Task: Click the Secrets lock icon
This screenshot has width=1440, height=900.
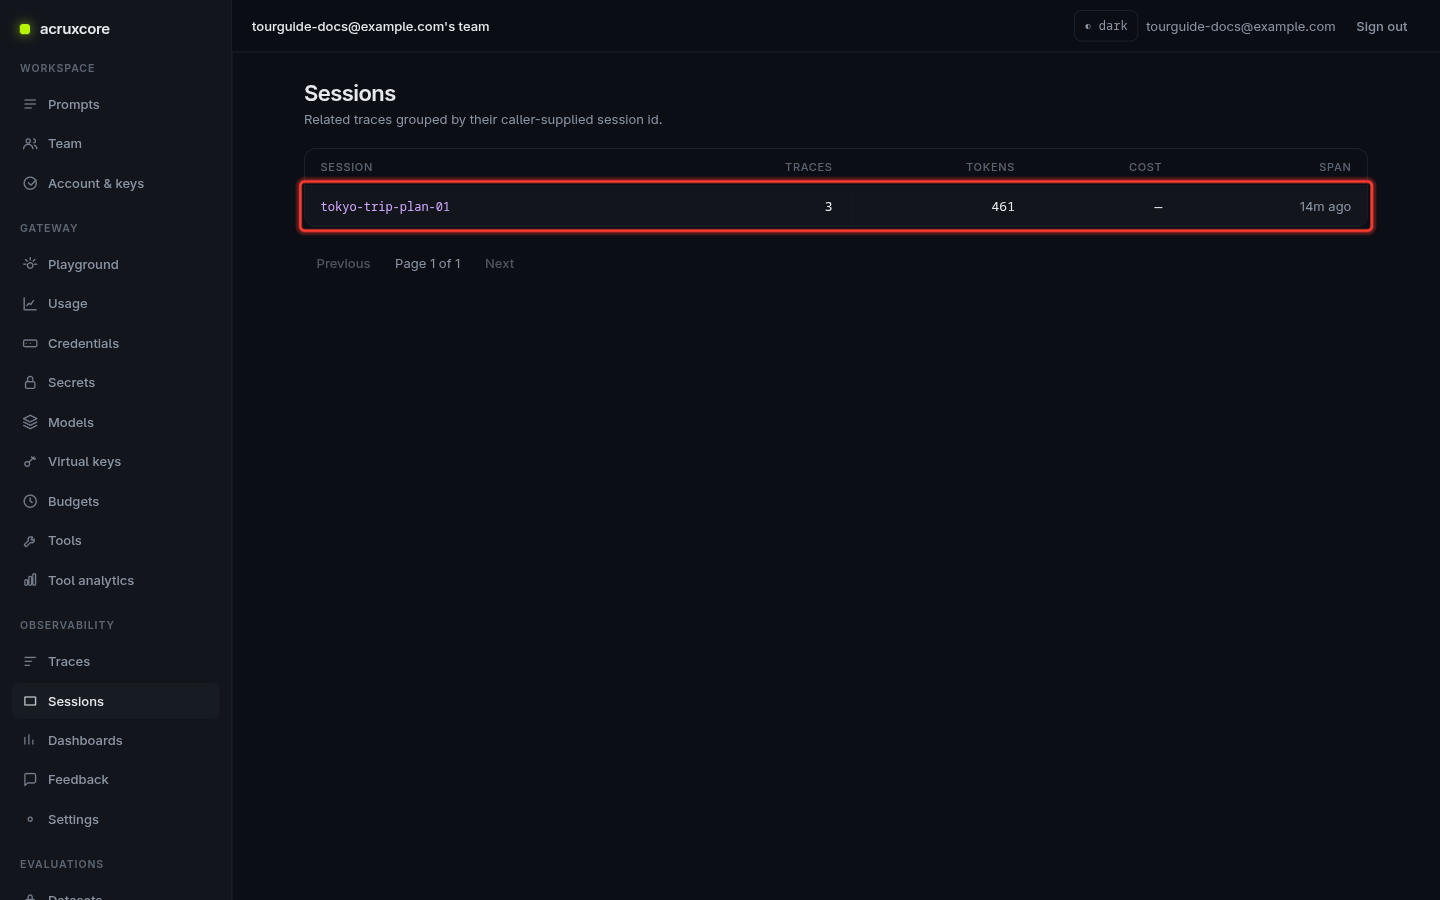Action: [x=30, y=383]
